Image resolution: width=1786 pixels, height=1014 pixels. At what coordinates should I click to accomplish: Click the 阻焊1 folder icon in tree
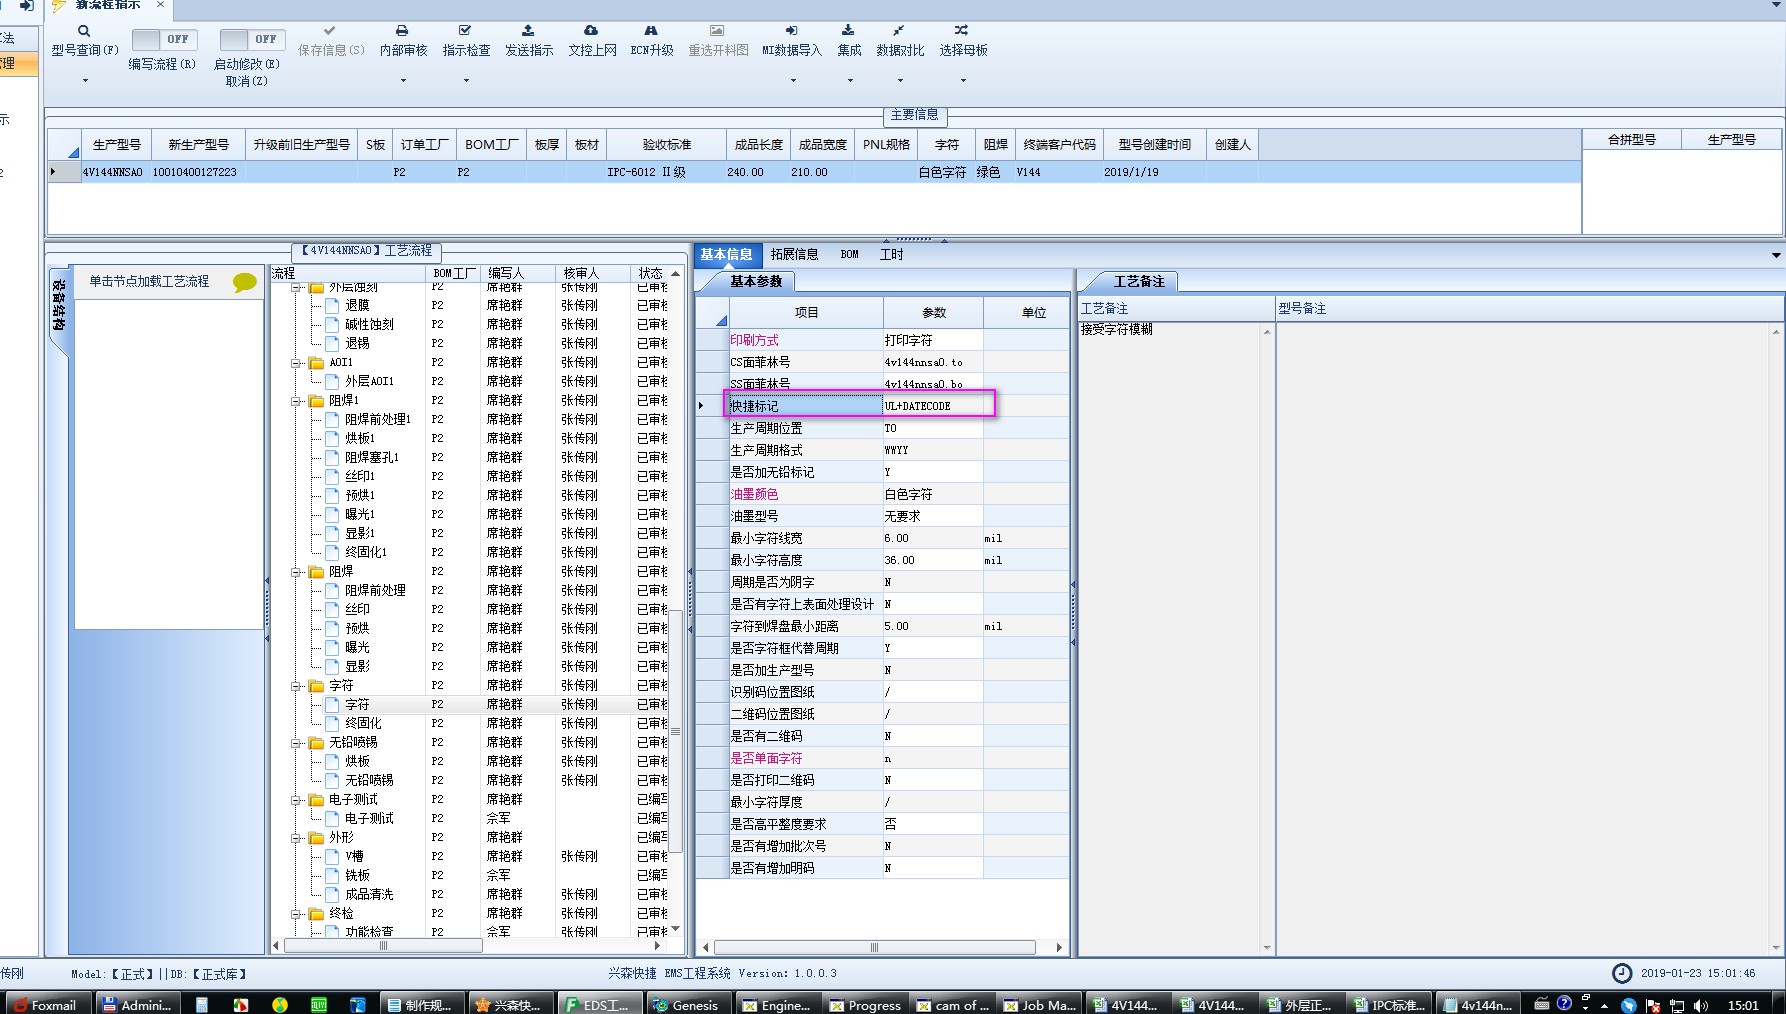tap(317, 401)
